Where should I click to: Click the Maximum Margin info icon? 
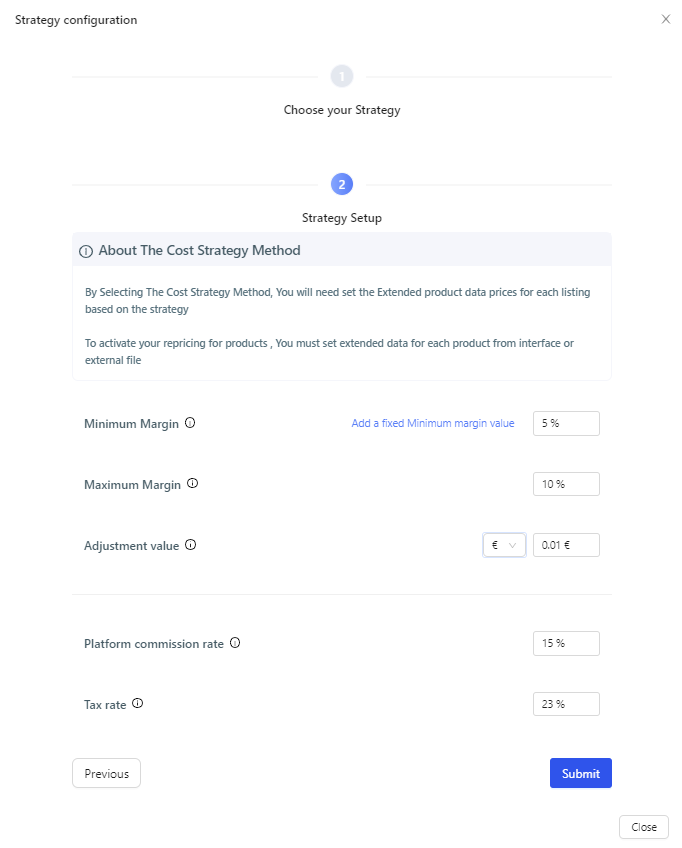click(193, 483)
